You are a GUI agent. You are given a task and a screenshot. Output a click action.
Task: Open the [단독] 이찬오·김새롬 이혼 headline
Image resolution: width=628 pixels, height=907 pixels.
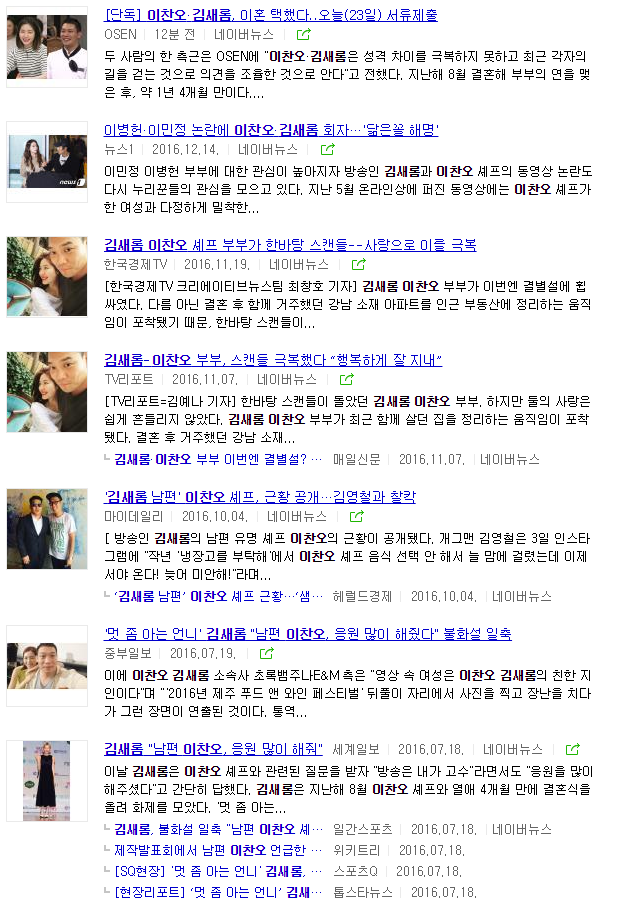271,15
